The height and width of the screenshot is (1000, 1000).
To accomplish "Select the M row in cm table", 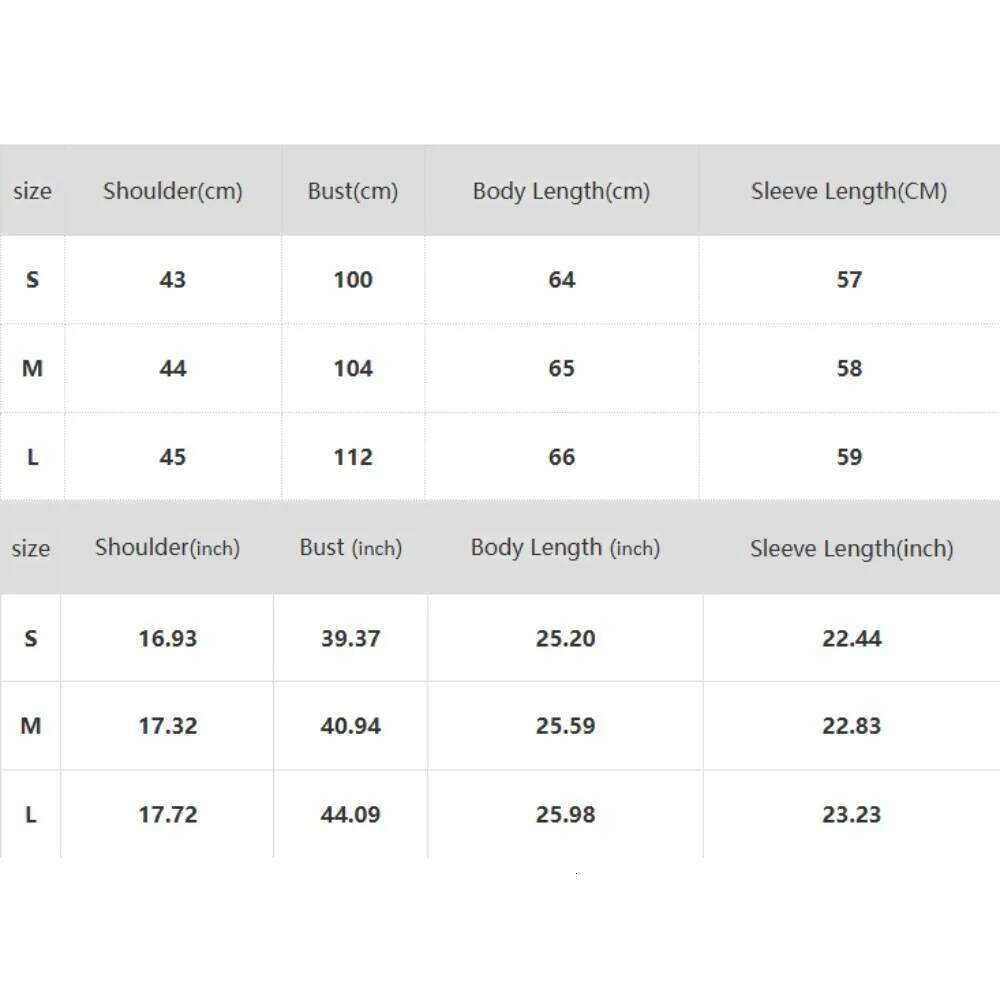I will point(32,369).
